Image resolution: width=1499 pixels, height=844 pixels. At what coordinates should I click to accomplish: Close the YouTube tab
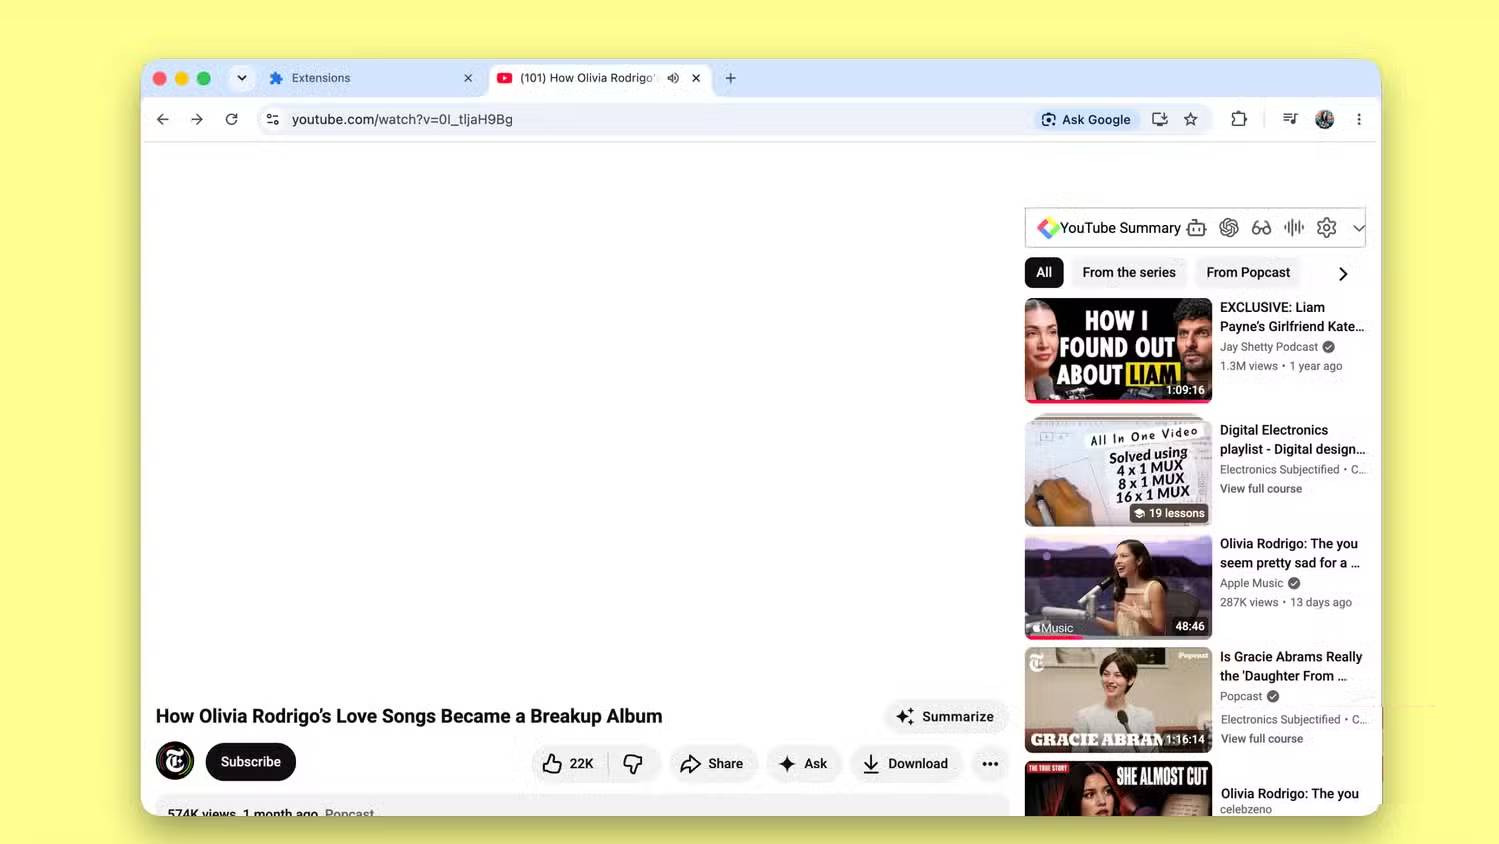(x=696, y=78)
